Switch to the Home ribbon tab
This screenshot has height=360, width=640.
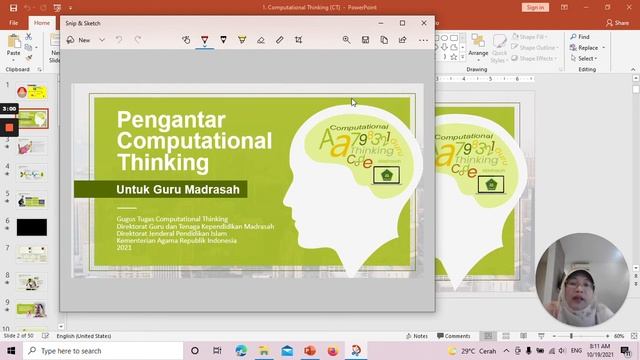coord(42,23)
